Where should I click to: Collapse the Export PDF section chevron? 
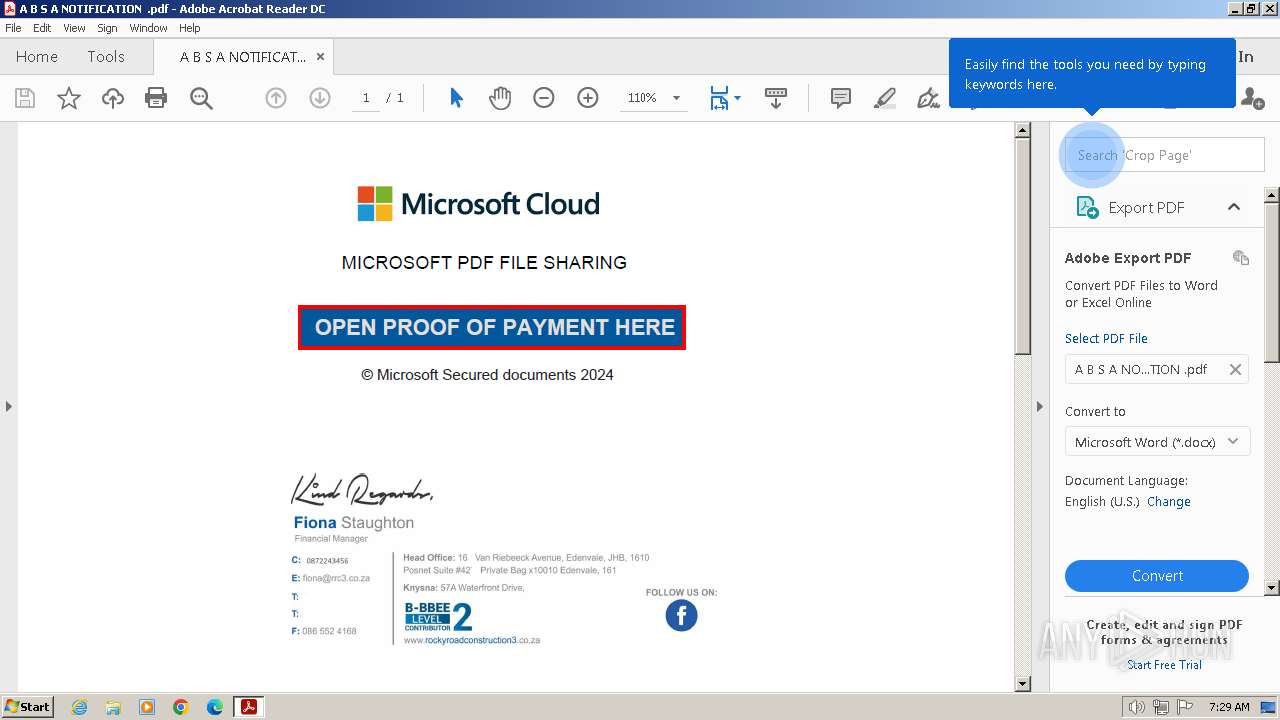tap(1234, 207)
